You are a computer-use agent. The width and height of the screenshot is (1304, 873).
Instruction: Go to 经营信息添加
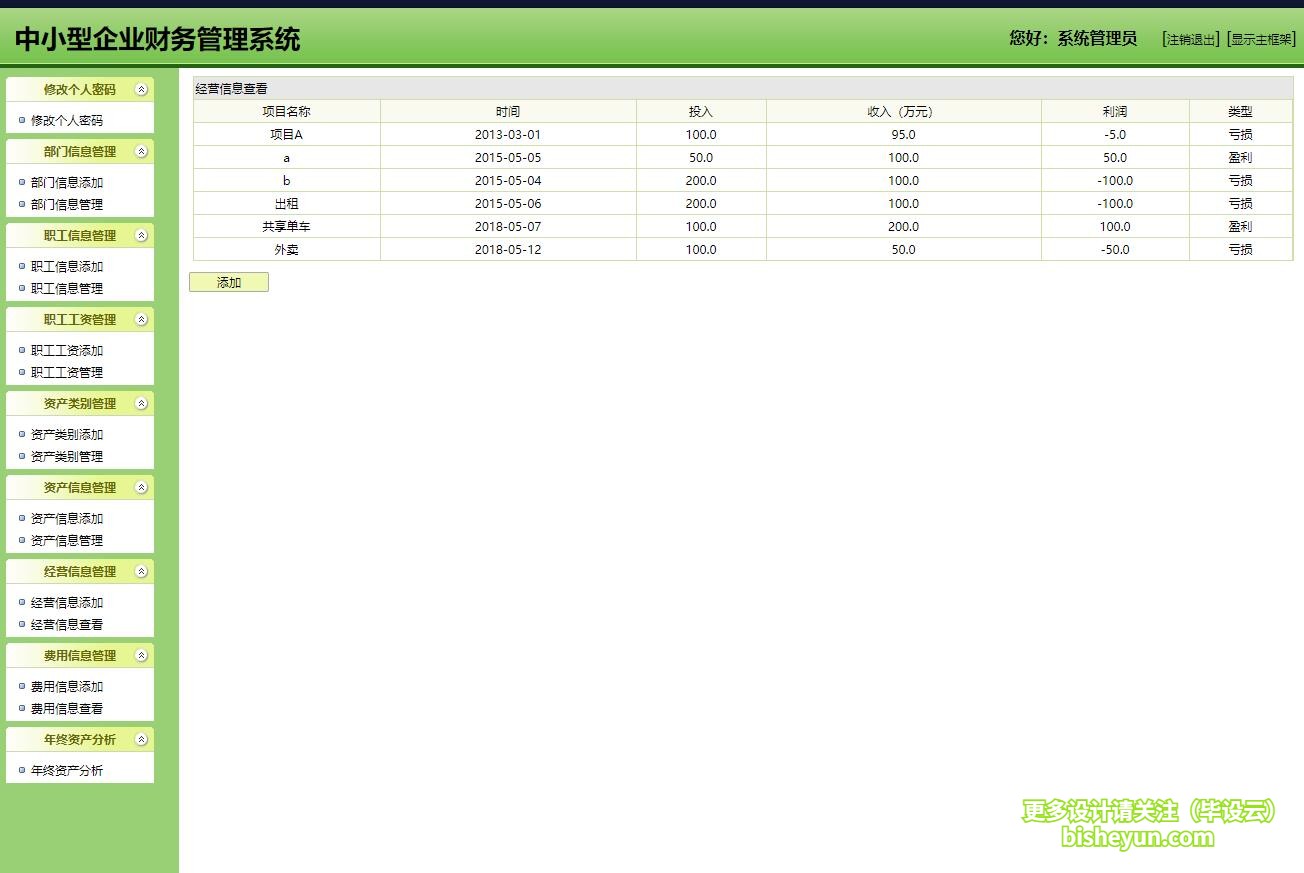click(67, 603)
